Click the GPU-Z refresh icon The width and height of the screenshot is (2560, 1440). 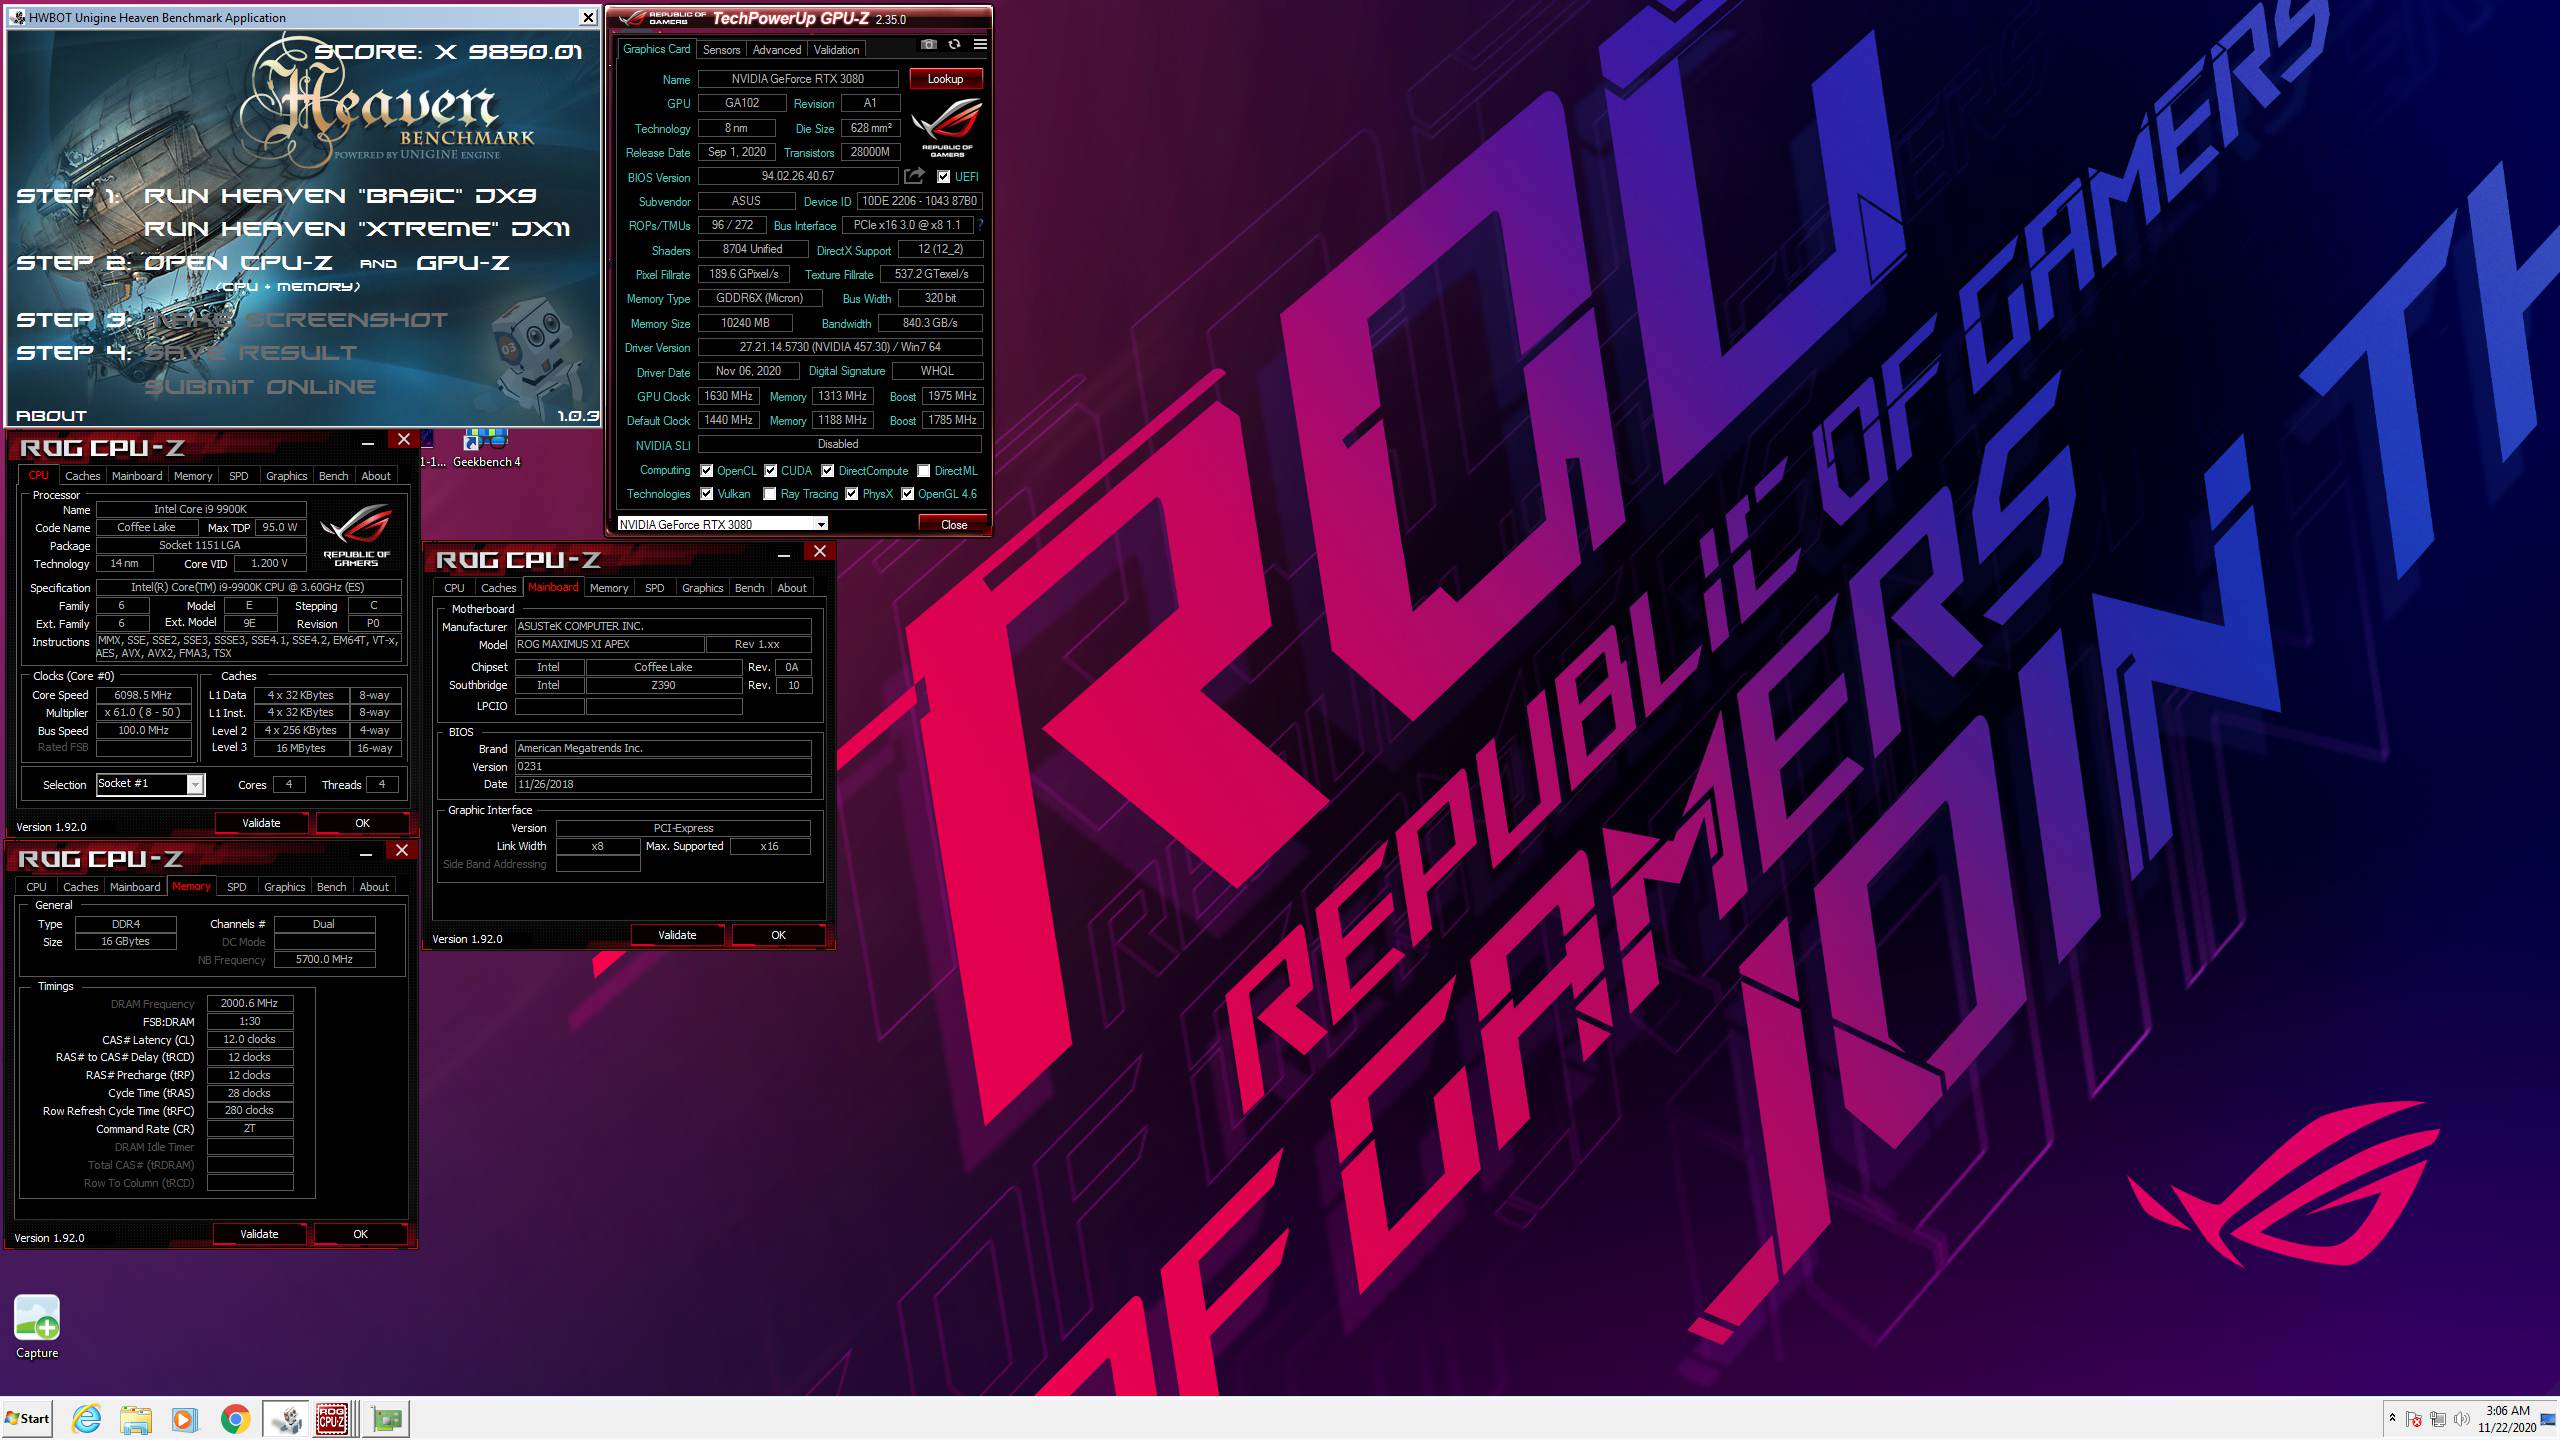pos(954,45)
